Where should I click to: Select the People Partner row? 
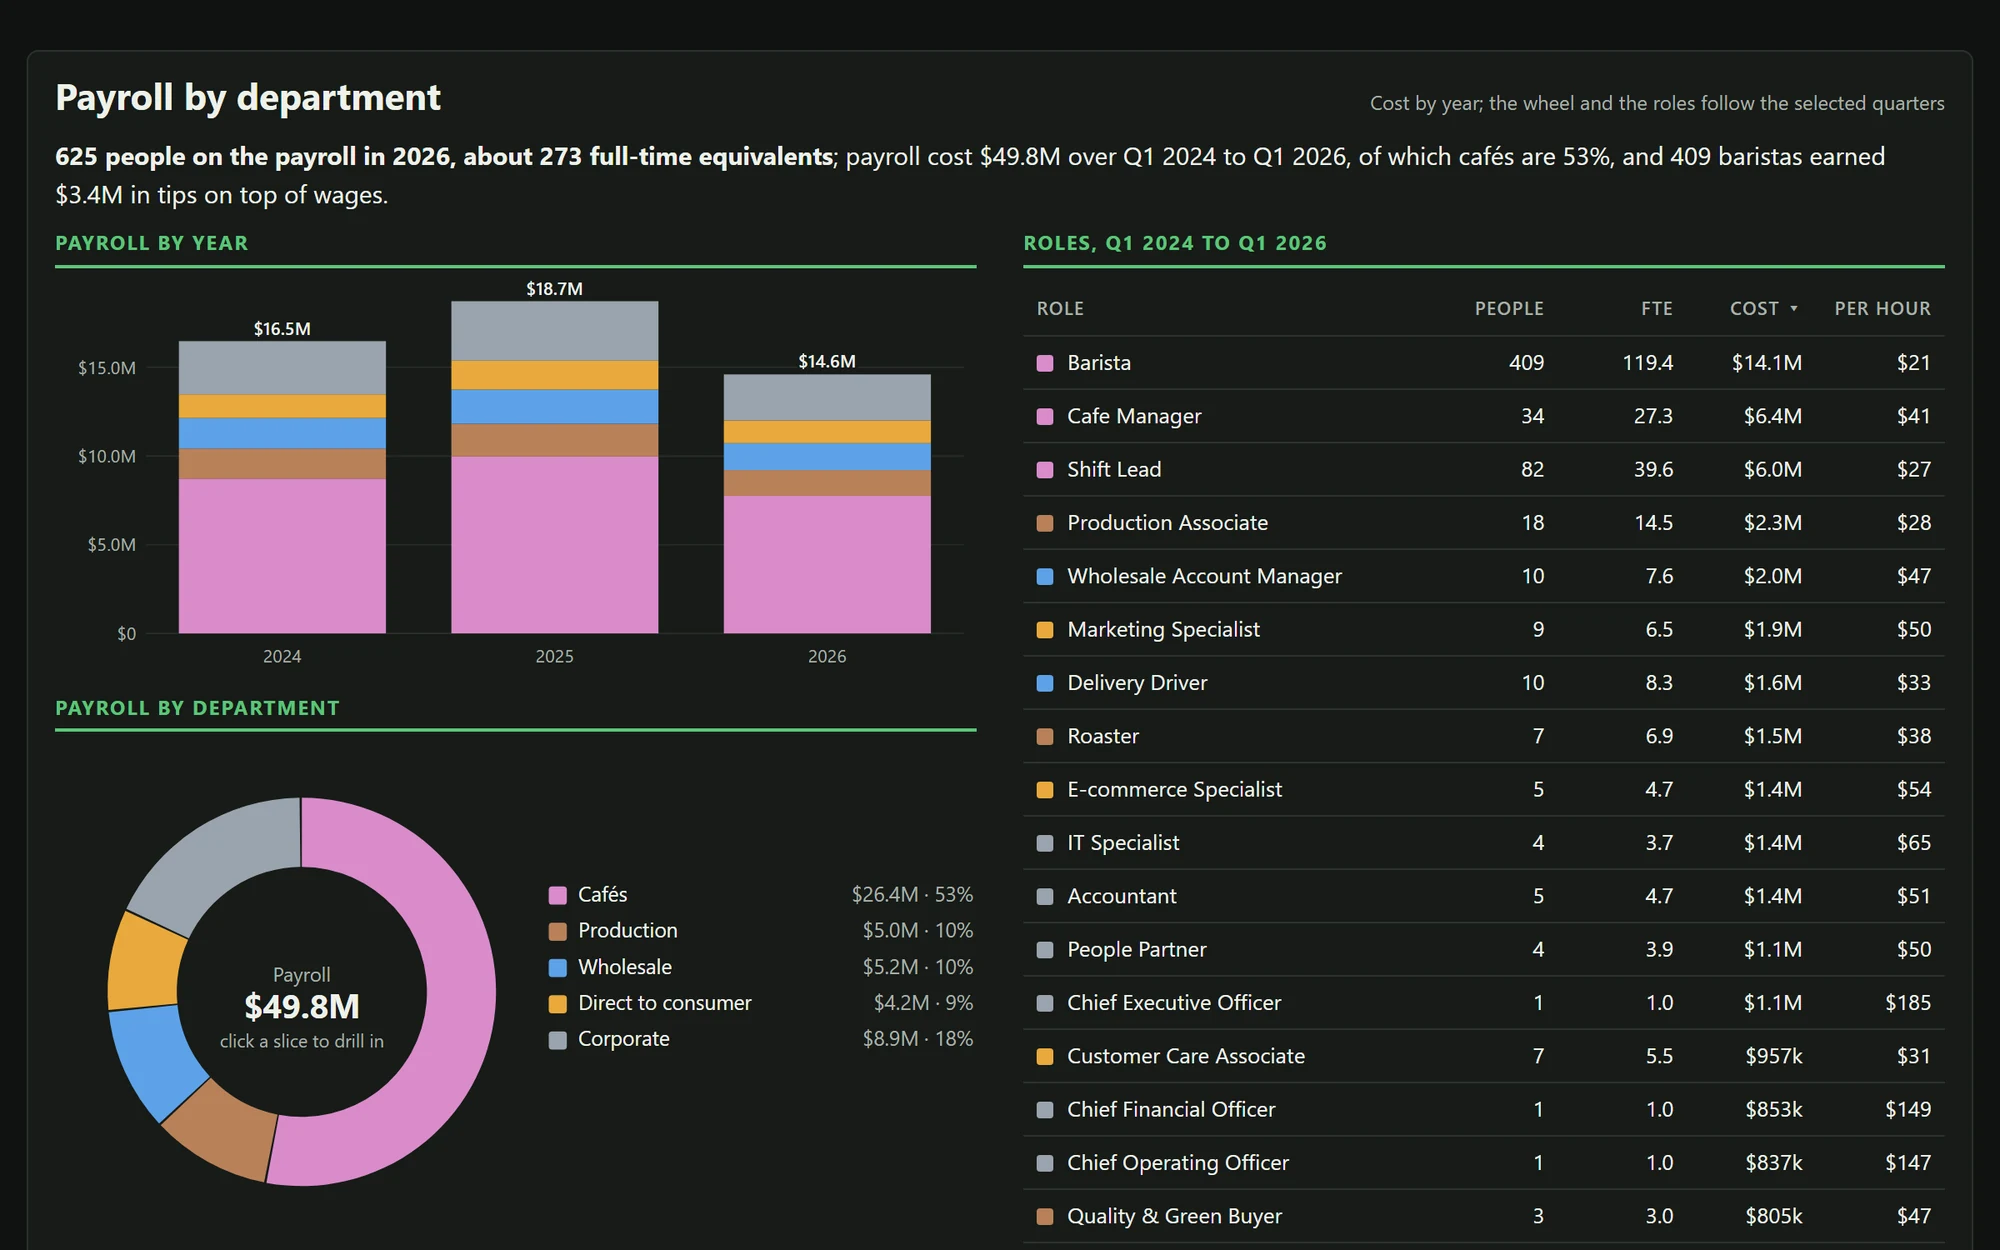(x=1484, y=950)
